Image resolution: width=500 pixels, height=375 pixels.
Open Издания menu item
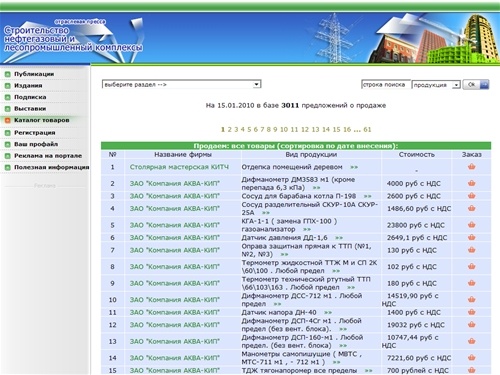tap(28, 86)
